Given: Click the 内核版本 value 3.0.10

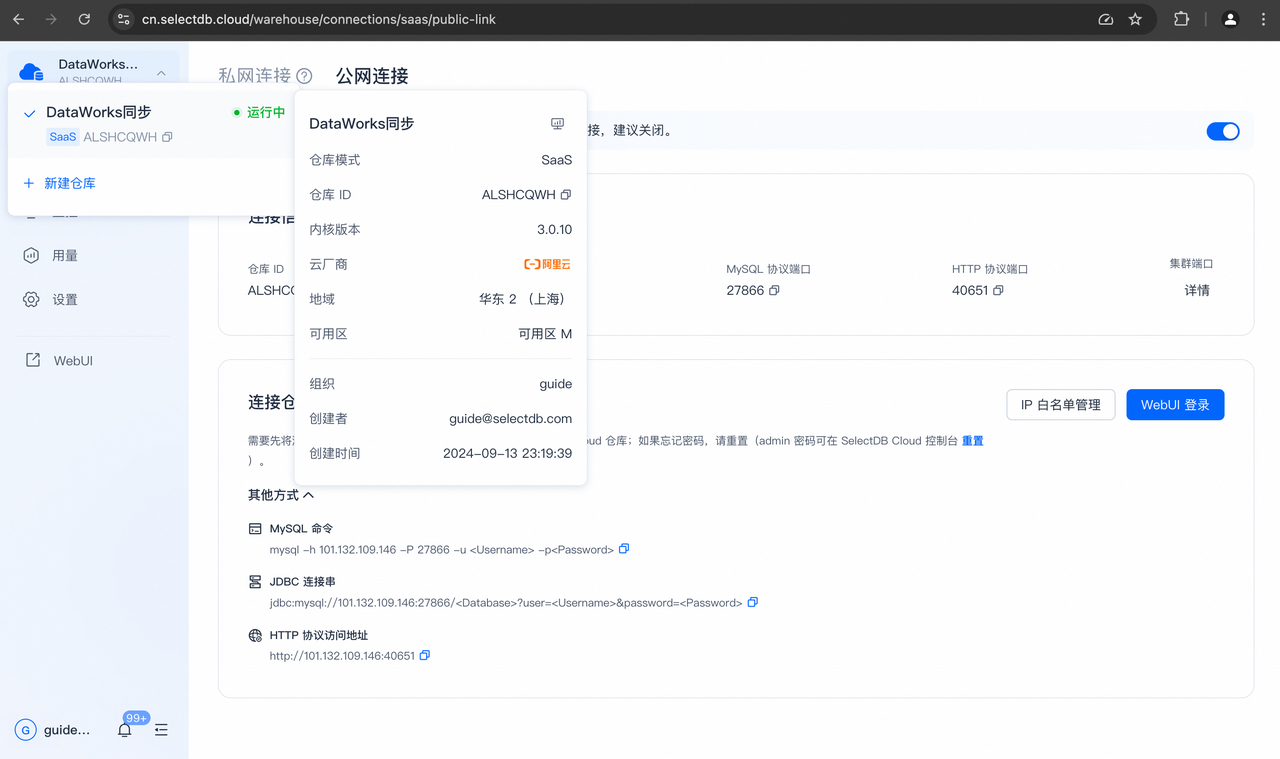Looking at the screenshot, I should click(x=554, y=230).
